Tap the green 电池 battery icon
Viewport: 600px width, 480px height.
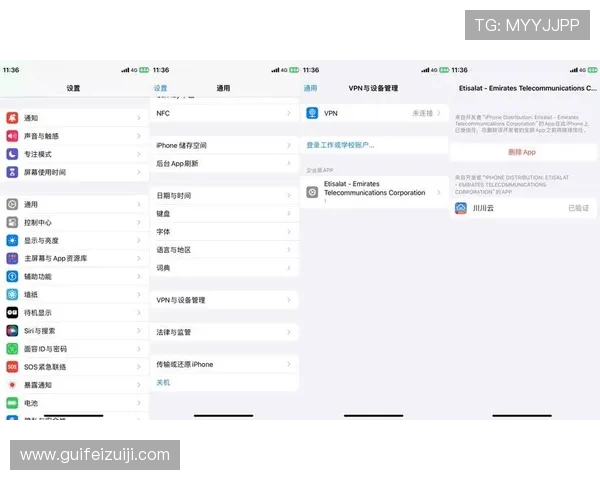click(x=12, y=403)
